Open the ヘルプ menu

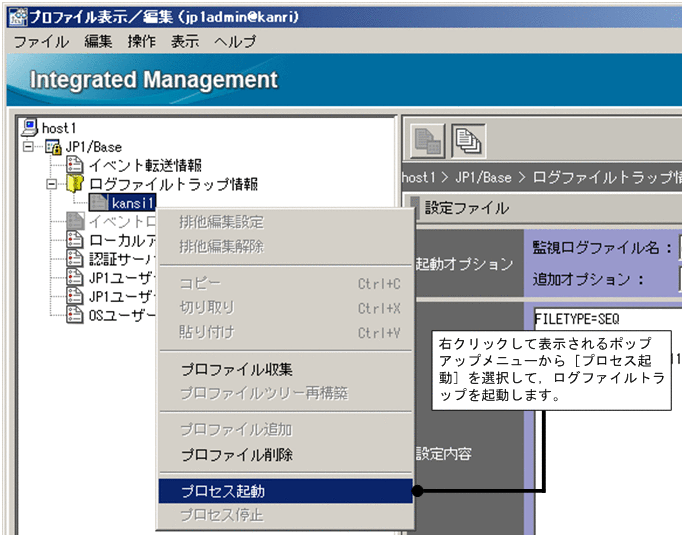click(x=235, y=41)
